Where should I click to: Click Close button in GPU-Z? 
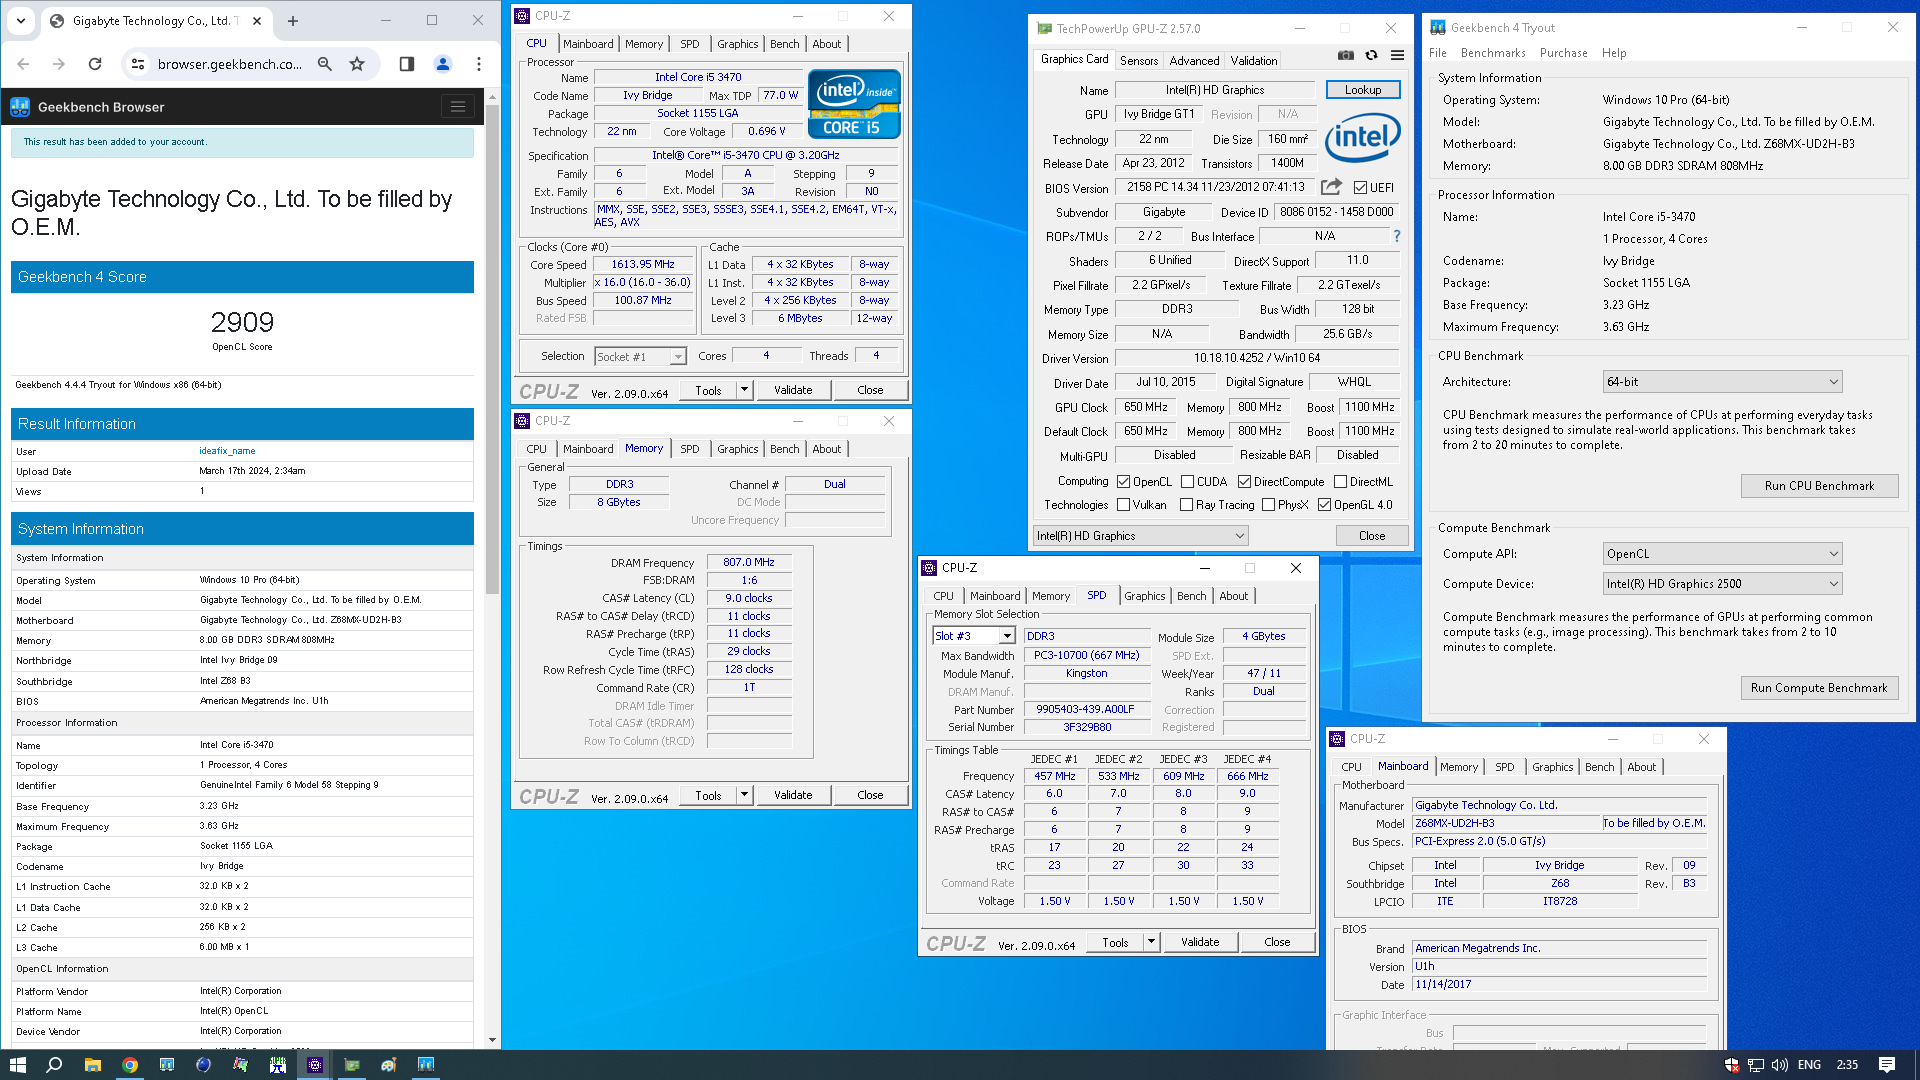tap(1372, 536)
